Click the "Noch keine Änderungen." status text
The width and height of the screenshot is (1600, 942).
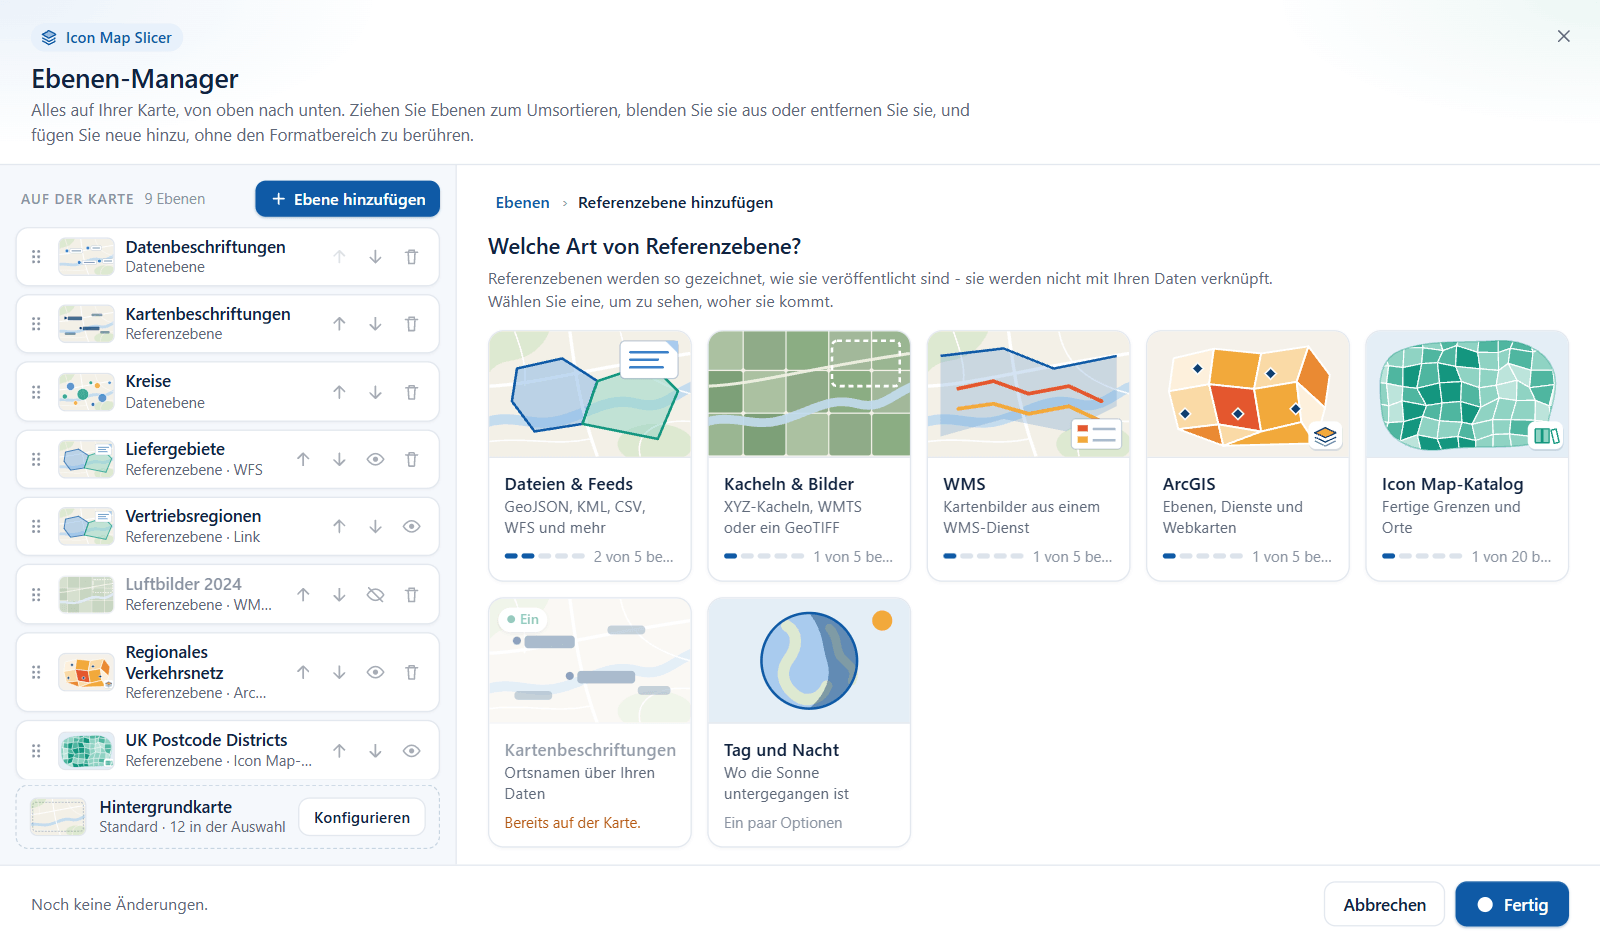click(x=120, y=905)
